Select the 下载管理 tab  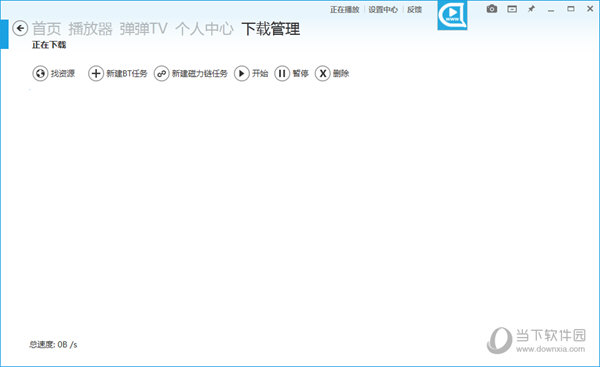271,29
